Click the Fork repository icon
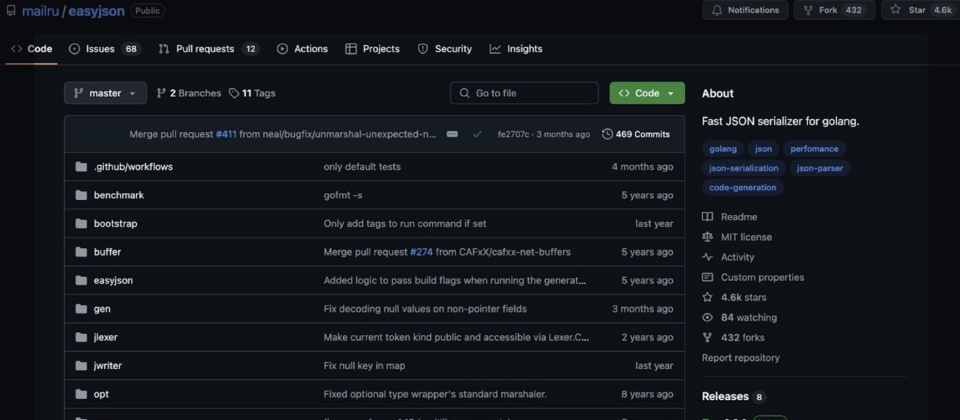 (x=808, y=10)
